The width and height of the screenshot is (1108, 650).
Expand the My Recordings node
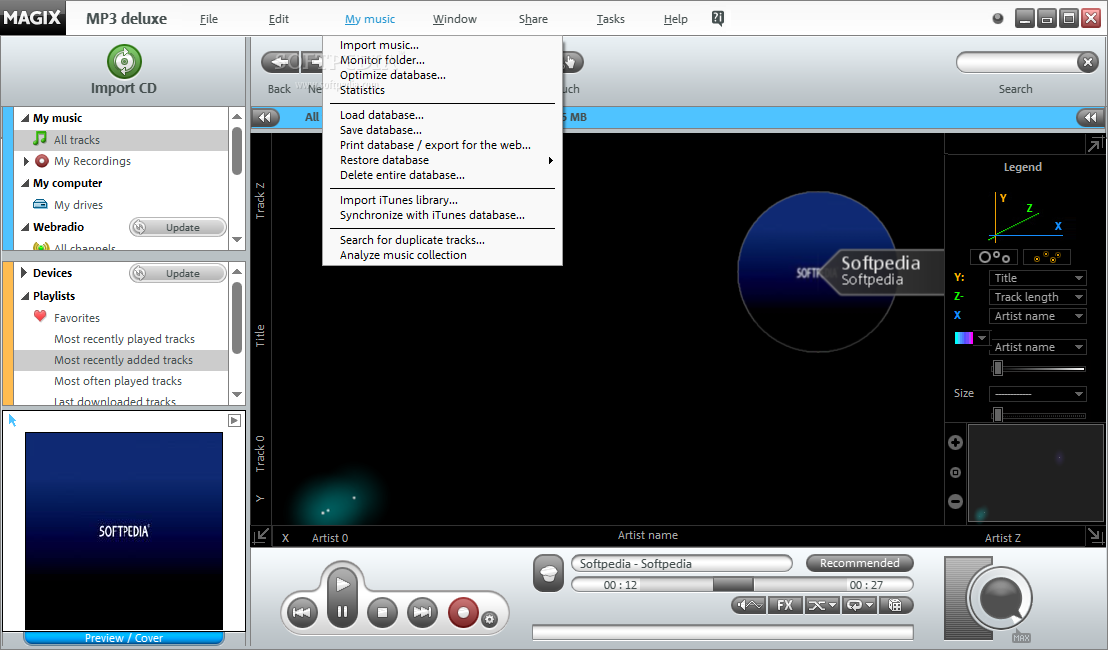coord(26,161)
